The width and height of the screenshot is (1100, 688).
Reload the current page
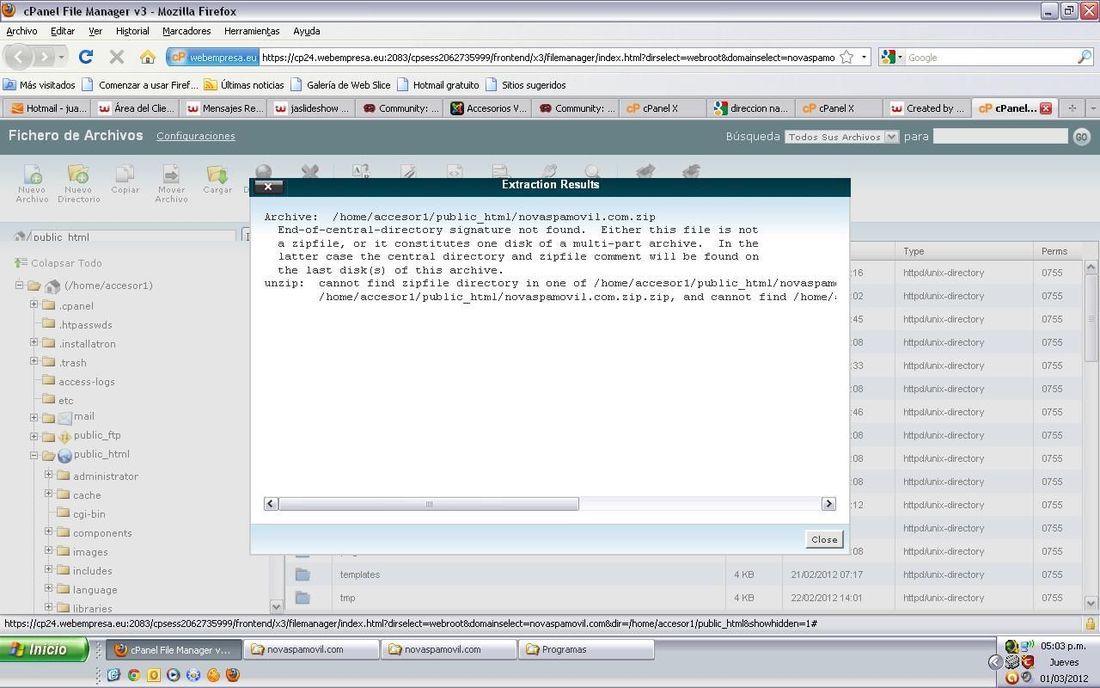coord(86,57)
